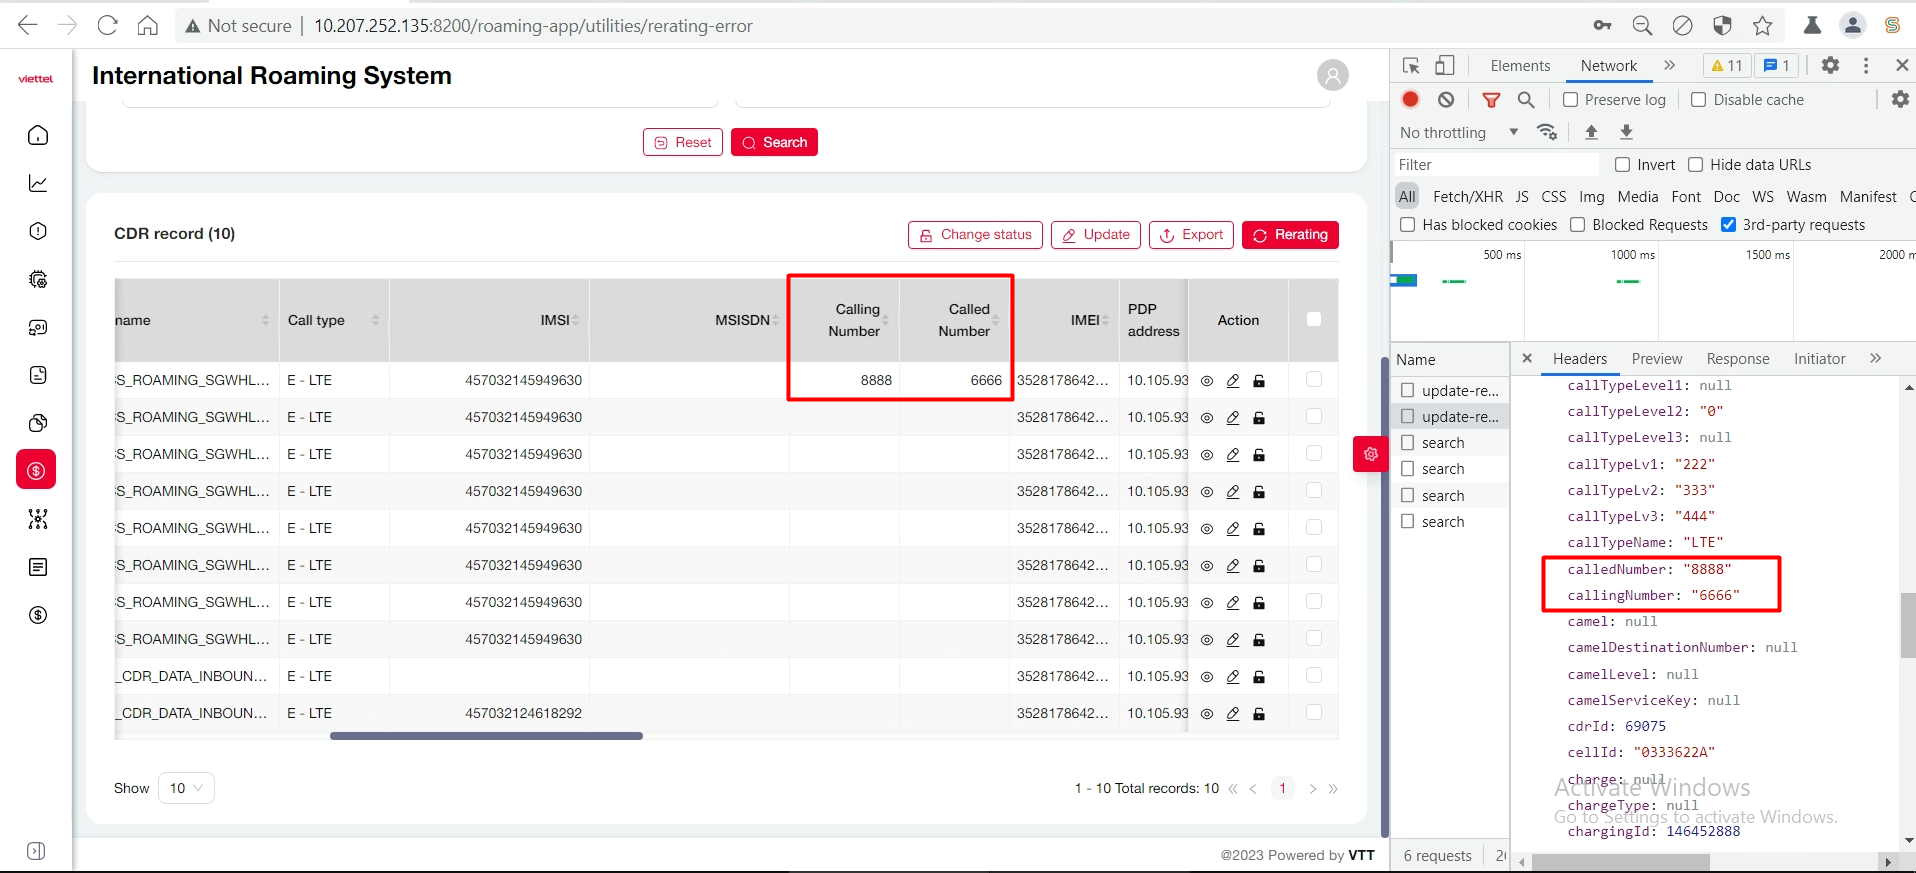
Task: Enable the Preserve log checkbox
Action: pyautogui.click(x=1571, y=100)
